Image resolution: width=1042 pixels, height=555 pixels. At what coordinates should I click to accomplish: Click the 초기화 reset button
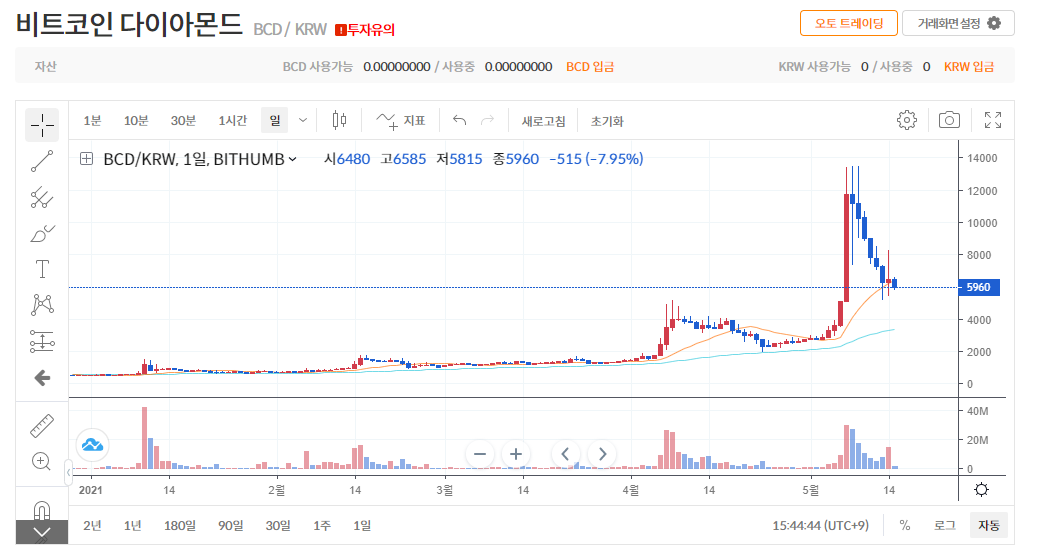pos(607,121)
